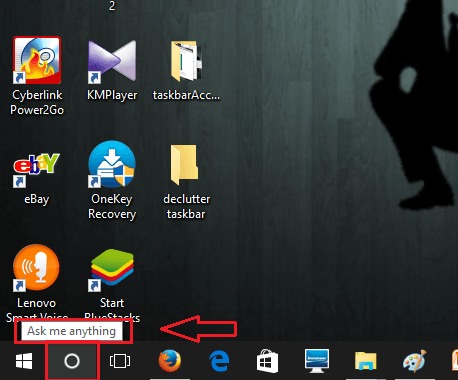The height and width of the screenshot is (380, 458).
Task: Launch the KMPlayer desktop shortcut
Action: 112,61
